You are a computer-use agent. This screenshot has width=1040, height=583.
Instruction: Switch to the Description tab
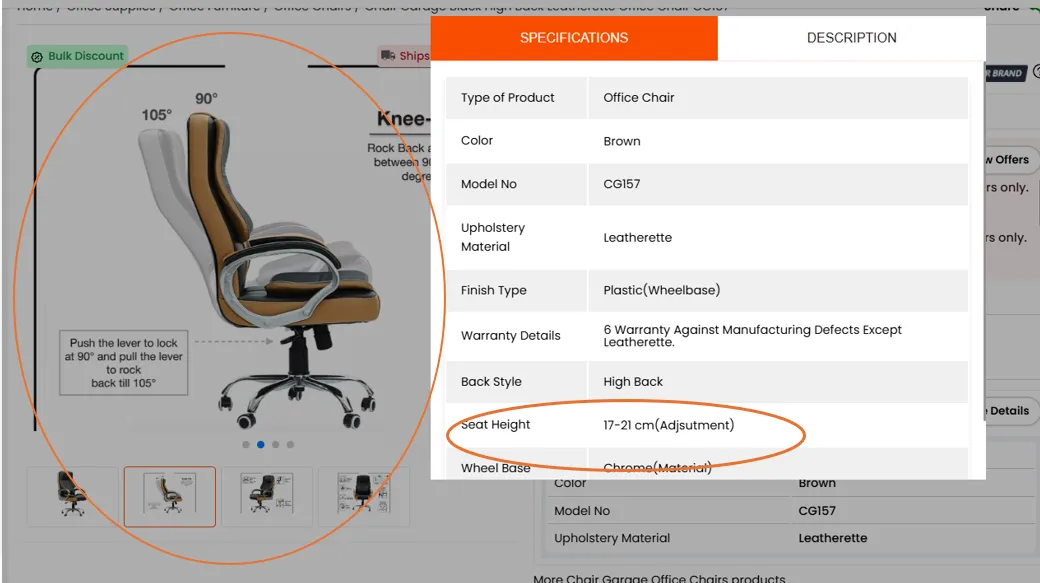click(x=852, y=38)
